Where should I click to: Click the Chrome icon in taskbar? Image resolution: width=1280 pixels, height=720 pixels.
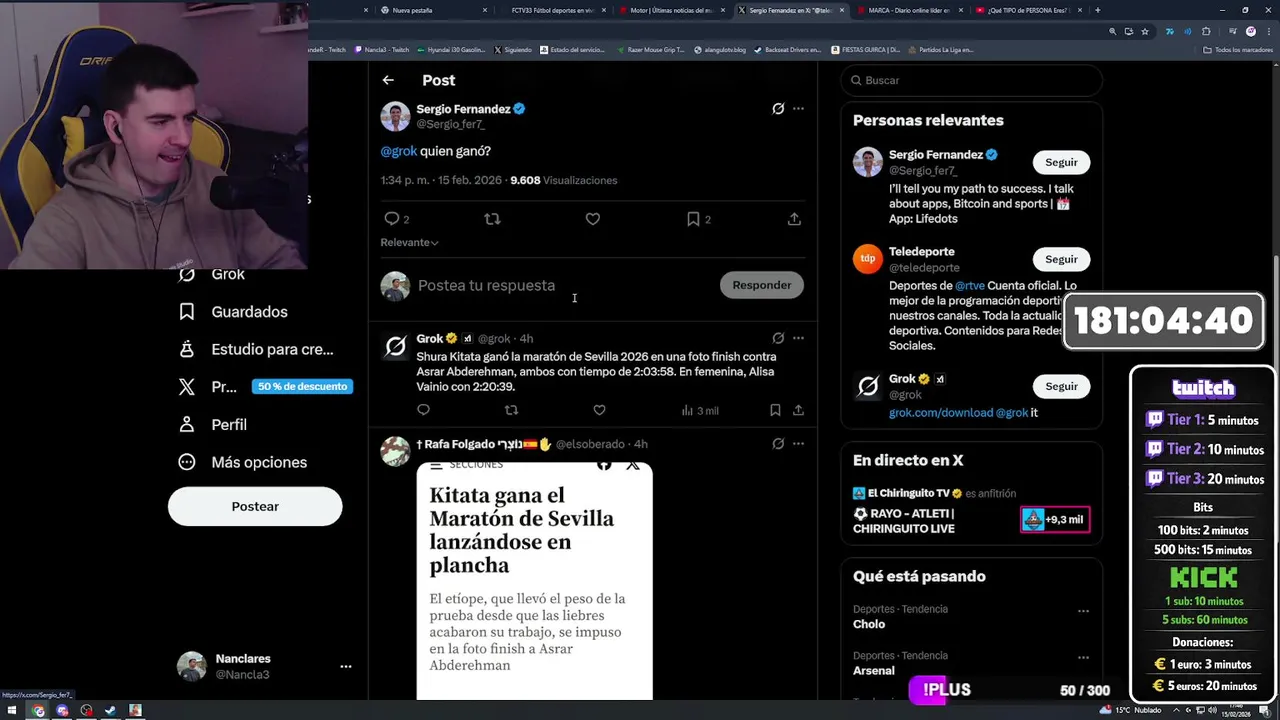click(x=38, y=711)
